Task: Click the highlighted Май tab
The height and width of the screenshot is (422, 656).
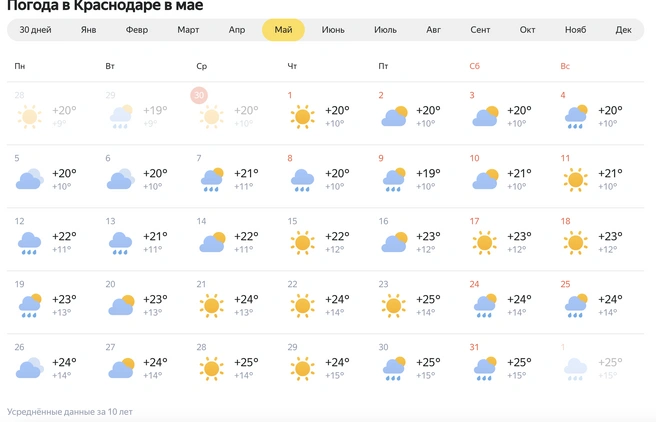Action: point(283,30)
